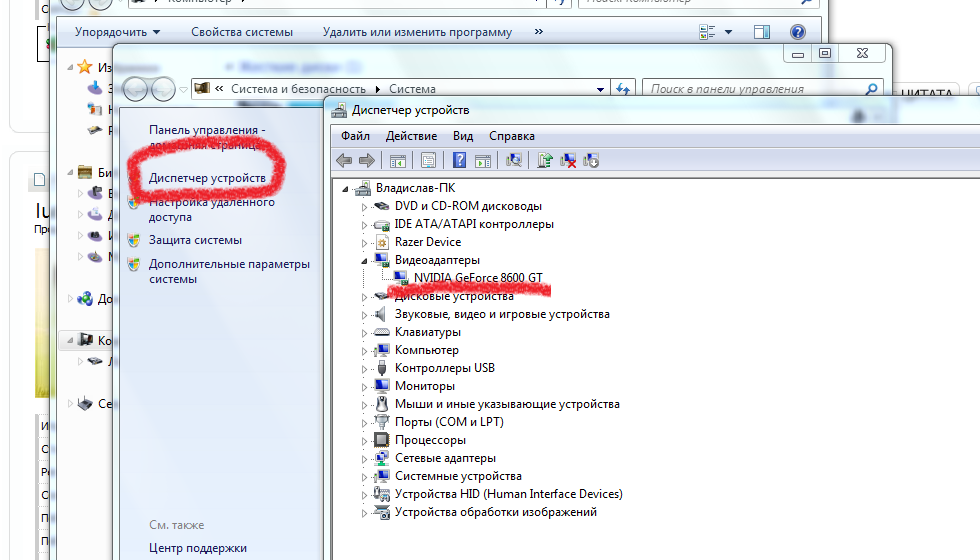Open Защита системы link
Image resolution: width=980 pixels, height=560 pixels.
pyautogui.click(x=195, y=240)
